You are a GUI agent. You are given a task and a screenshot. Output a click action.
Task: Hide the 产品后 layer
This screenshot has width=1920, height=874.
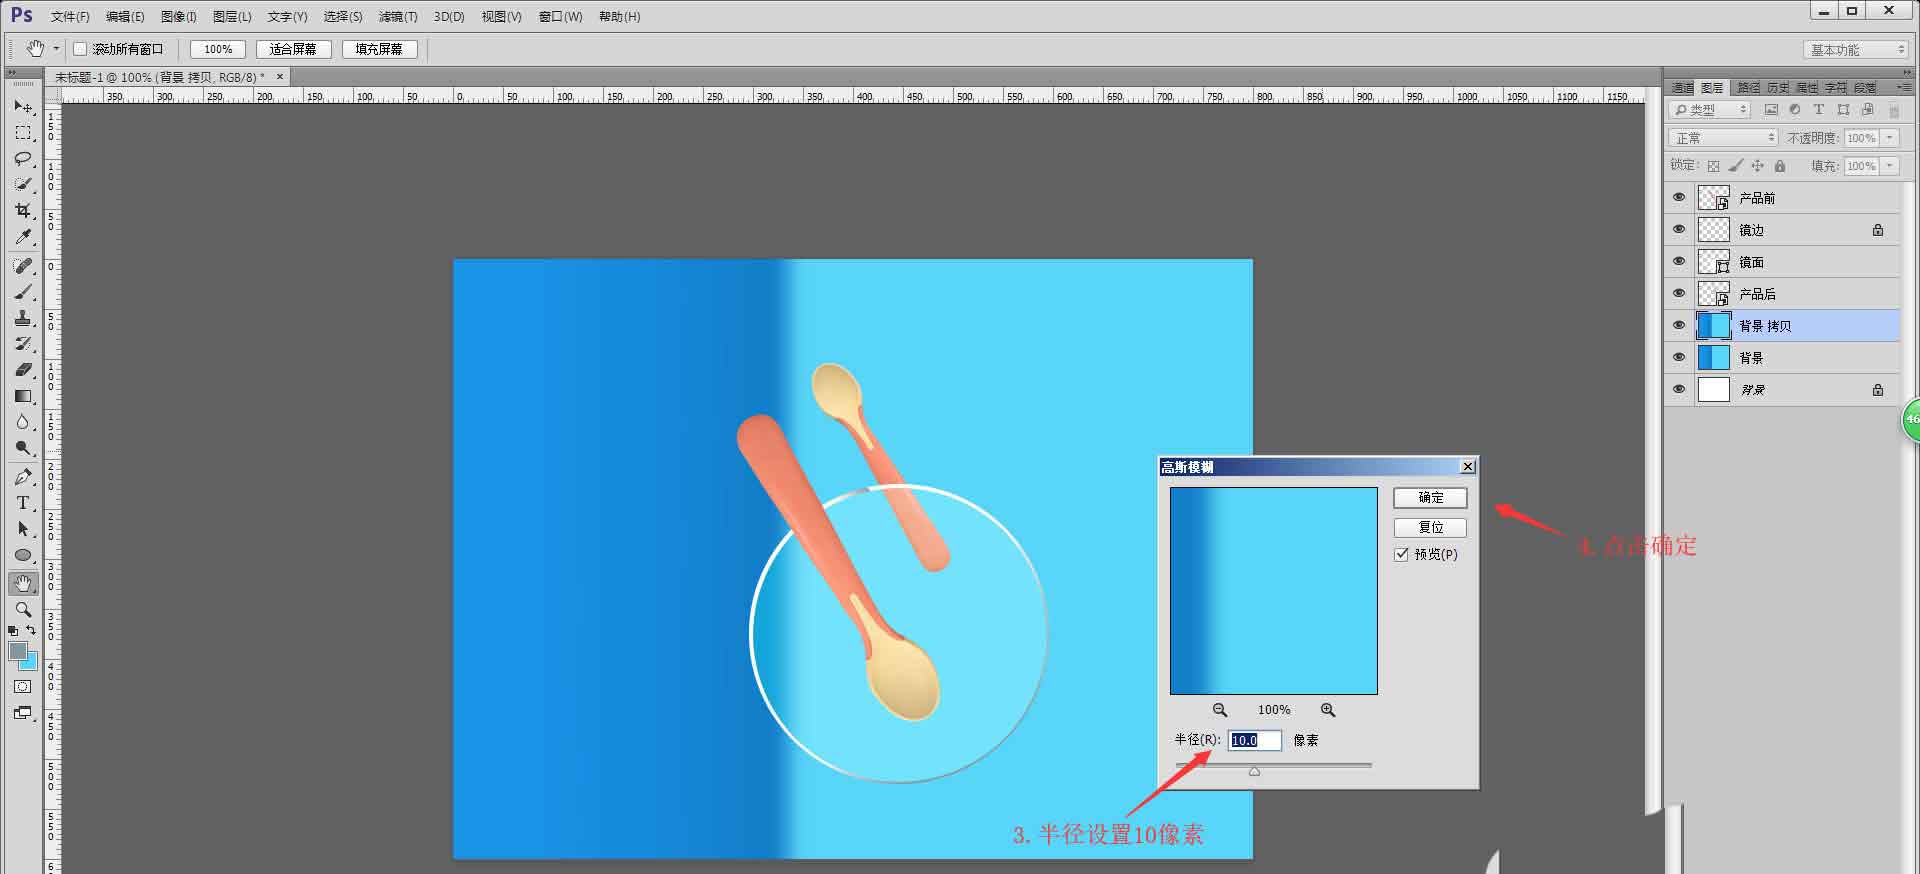[x=1679, y=294]
